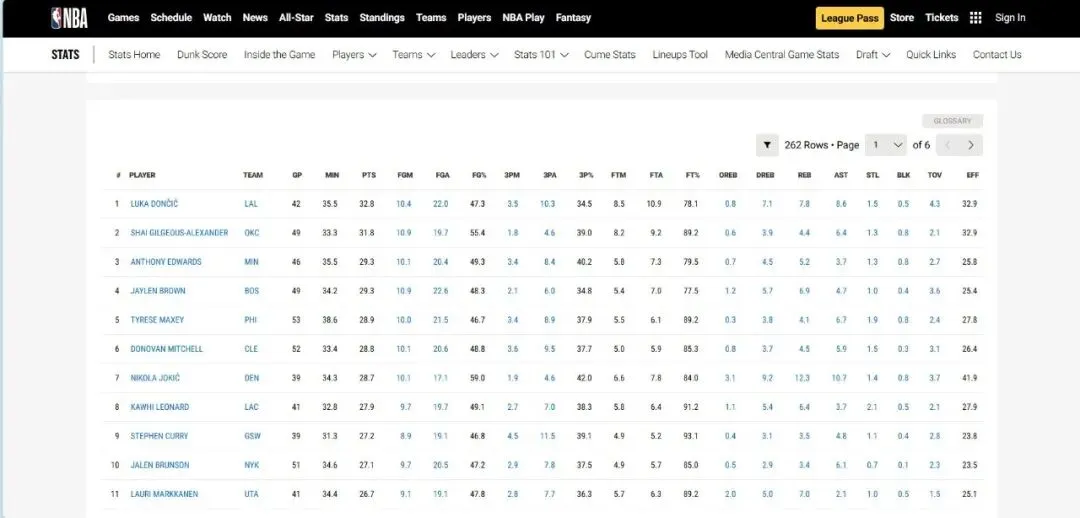This screenshot has height=518, width=1080.
Task: Go to the next page arrow
Action: (x=971, y=145)
